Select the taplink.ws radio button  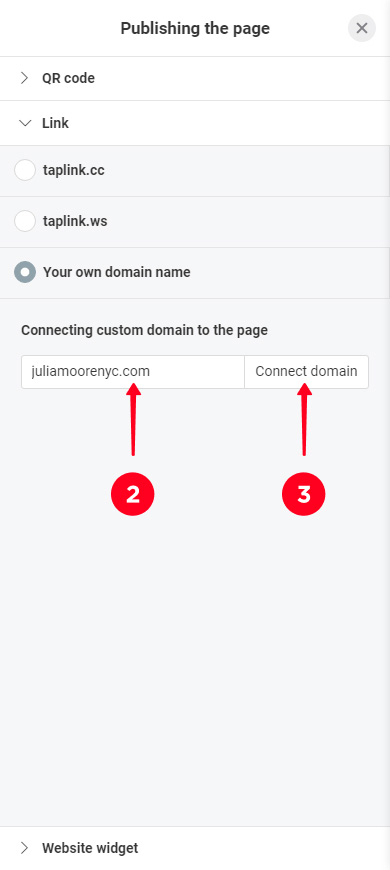click(25, 221)
